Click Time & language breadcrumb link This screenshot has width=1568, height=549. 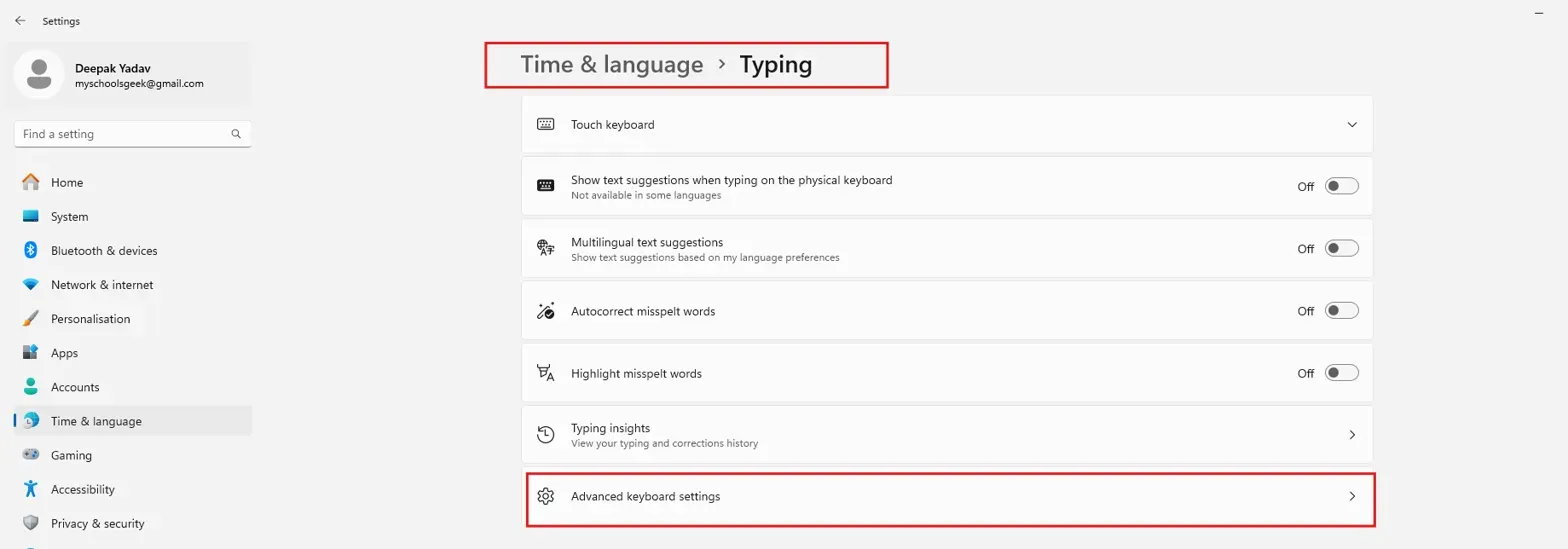click(x=612, y=65)
